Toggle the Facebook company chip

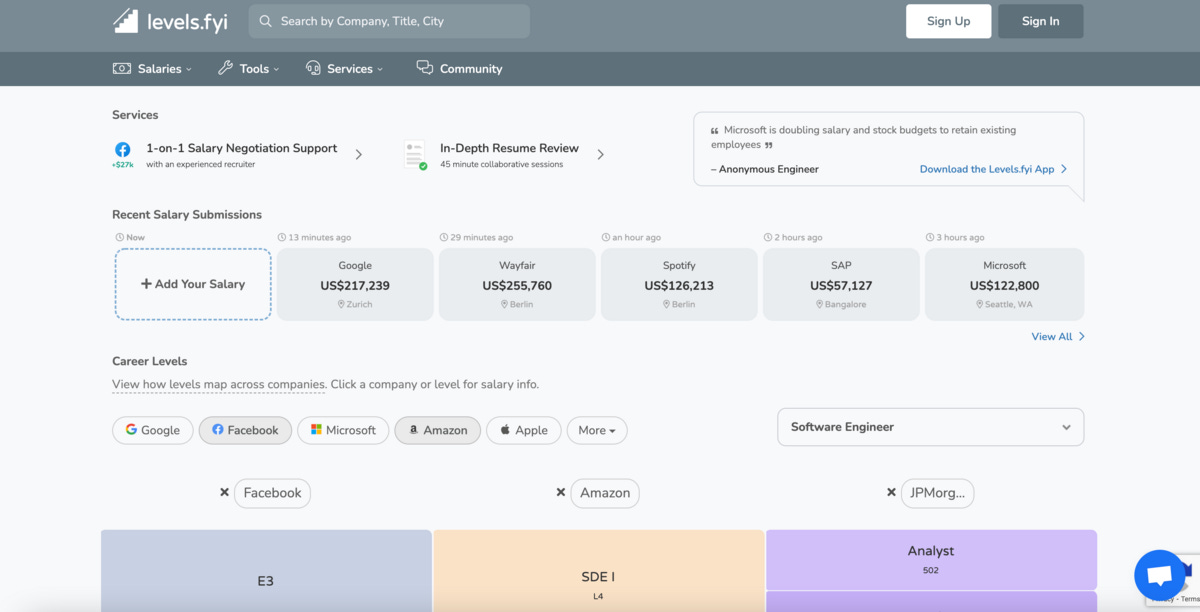245,430
